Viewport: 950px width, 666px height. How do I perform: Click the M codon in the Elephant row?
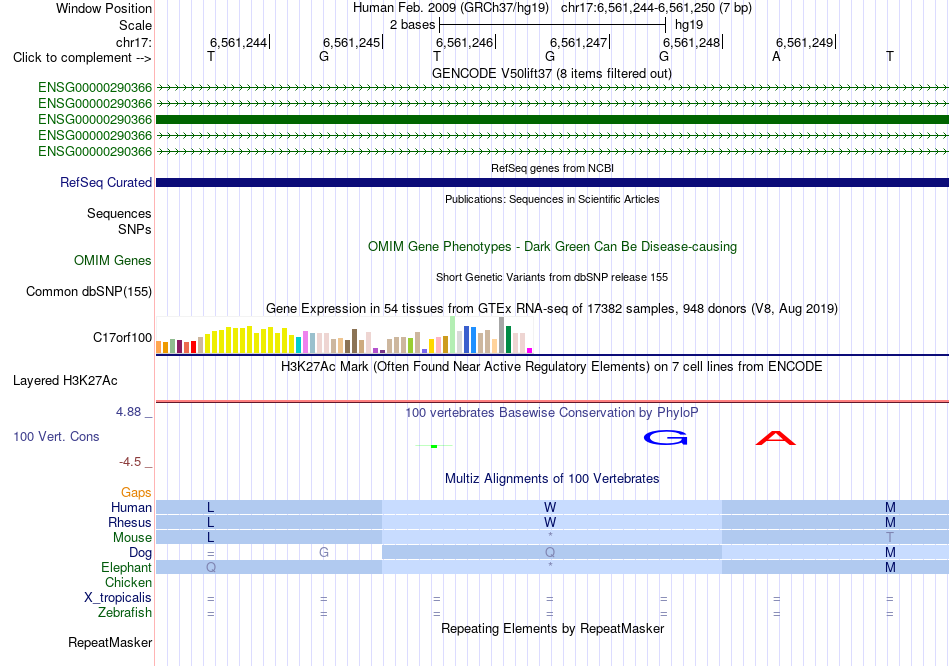(890, 568)
